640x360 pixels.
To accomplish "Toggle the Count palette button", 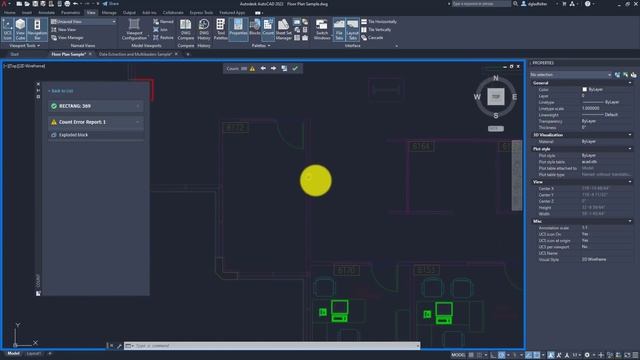I will tap(268, 29).
